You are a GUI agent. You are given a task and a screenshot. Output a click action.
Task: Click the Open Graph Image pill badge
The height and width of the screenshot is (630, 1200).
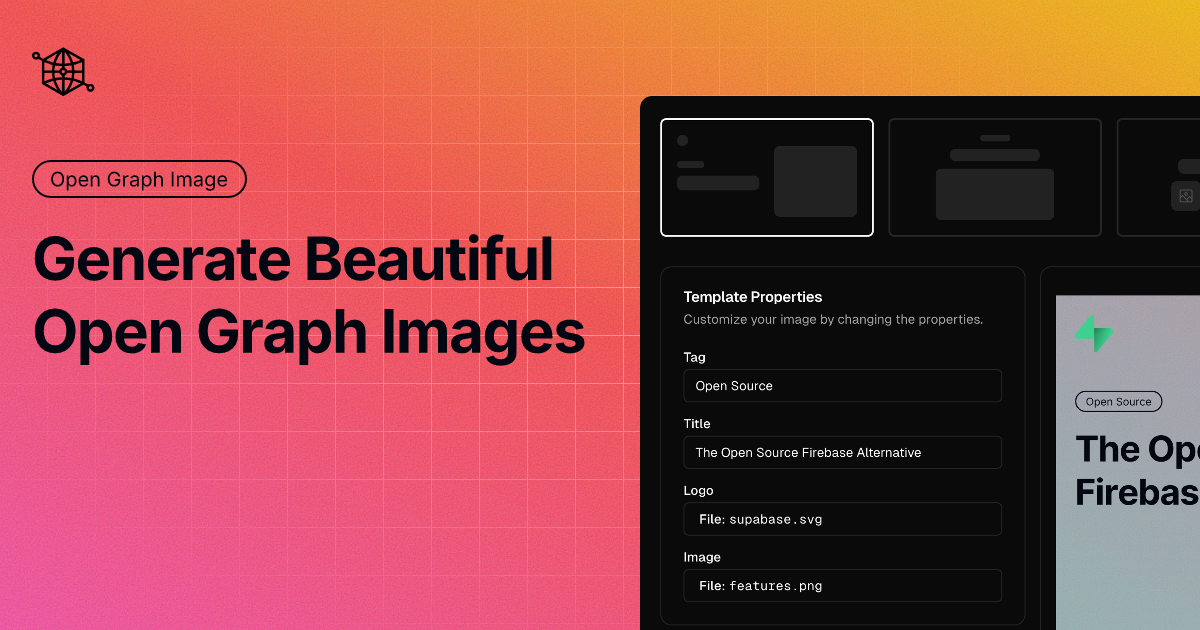139,179
